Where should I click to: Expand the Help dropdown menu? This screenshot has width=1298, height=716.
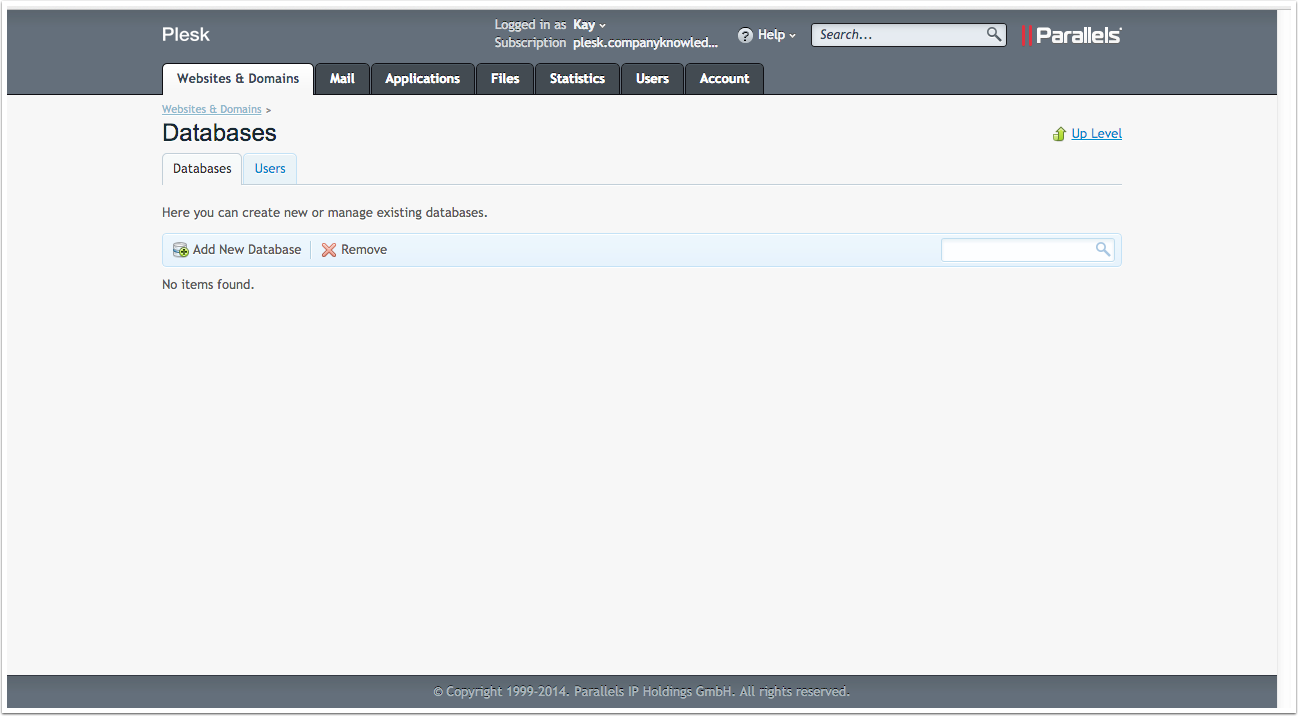tap(777, 35)
